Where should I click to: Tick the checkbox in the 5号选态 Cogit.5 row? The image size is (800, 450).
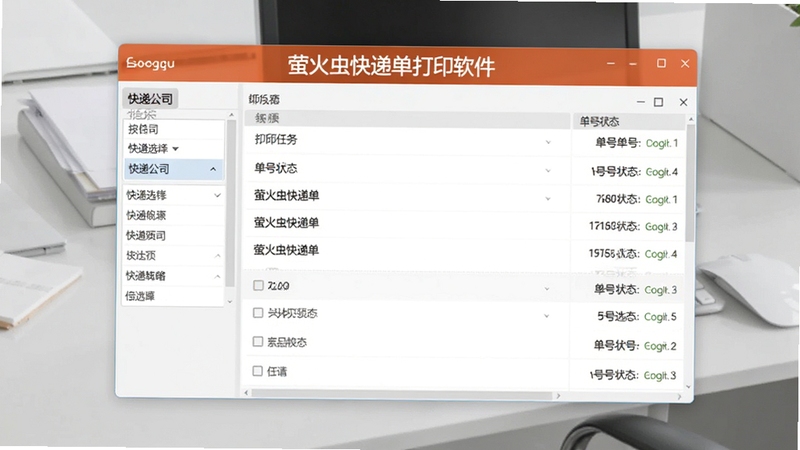[258, 313]
